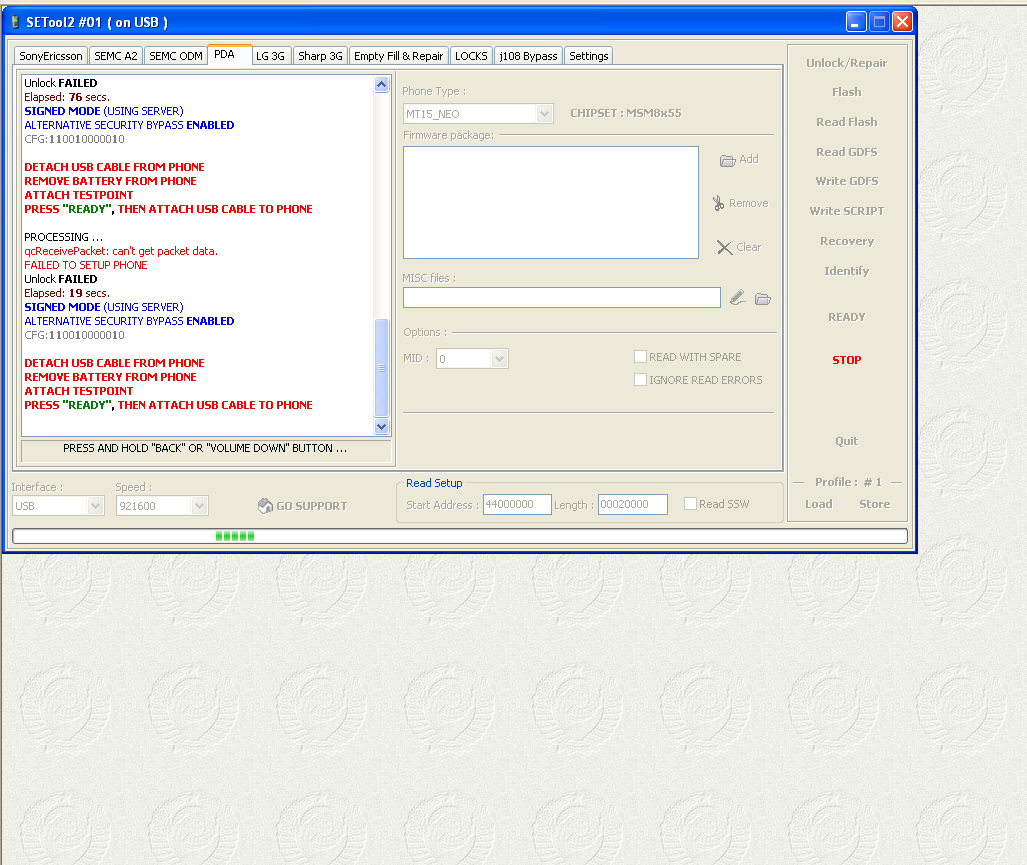1027x865 pixels.
Task: Click the Write SCRIPT button
Action: [x=846, y=211]
